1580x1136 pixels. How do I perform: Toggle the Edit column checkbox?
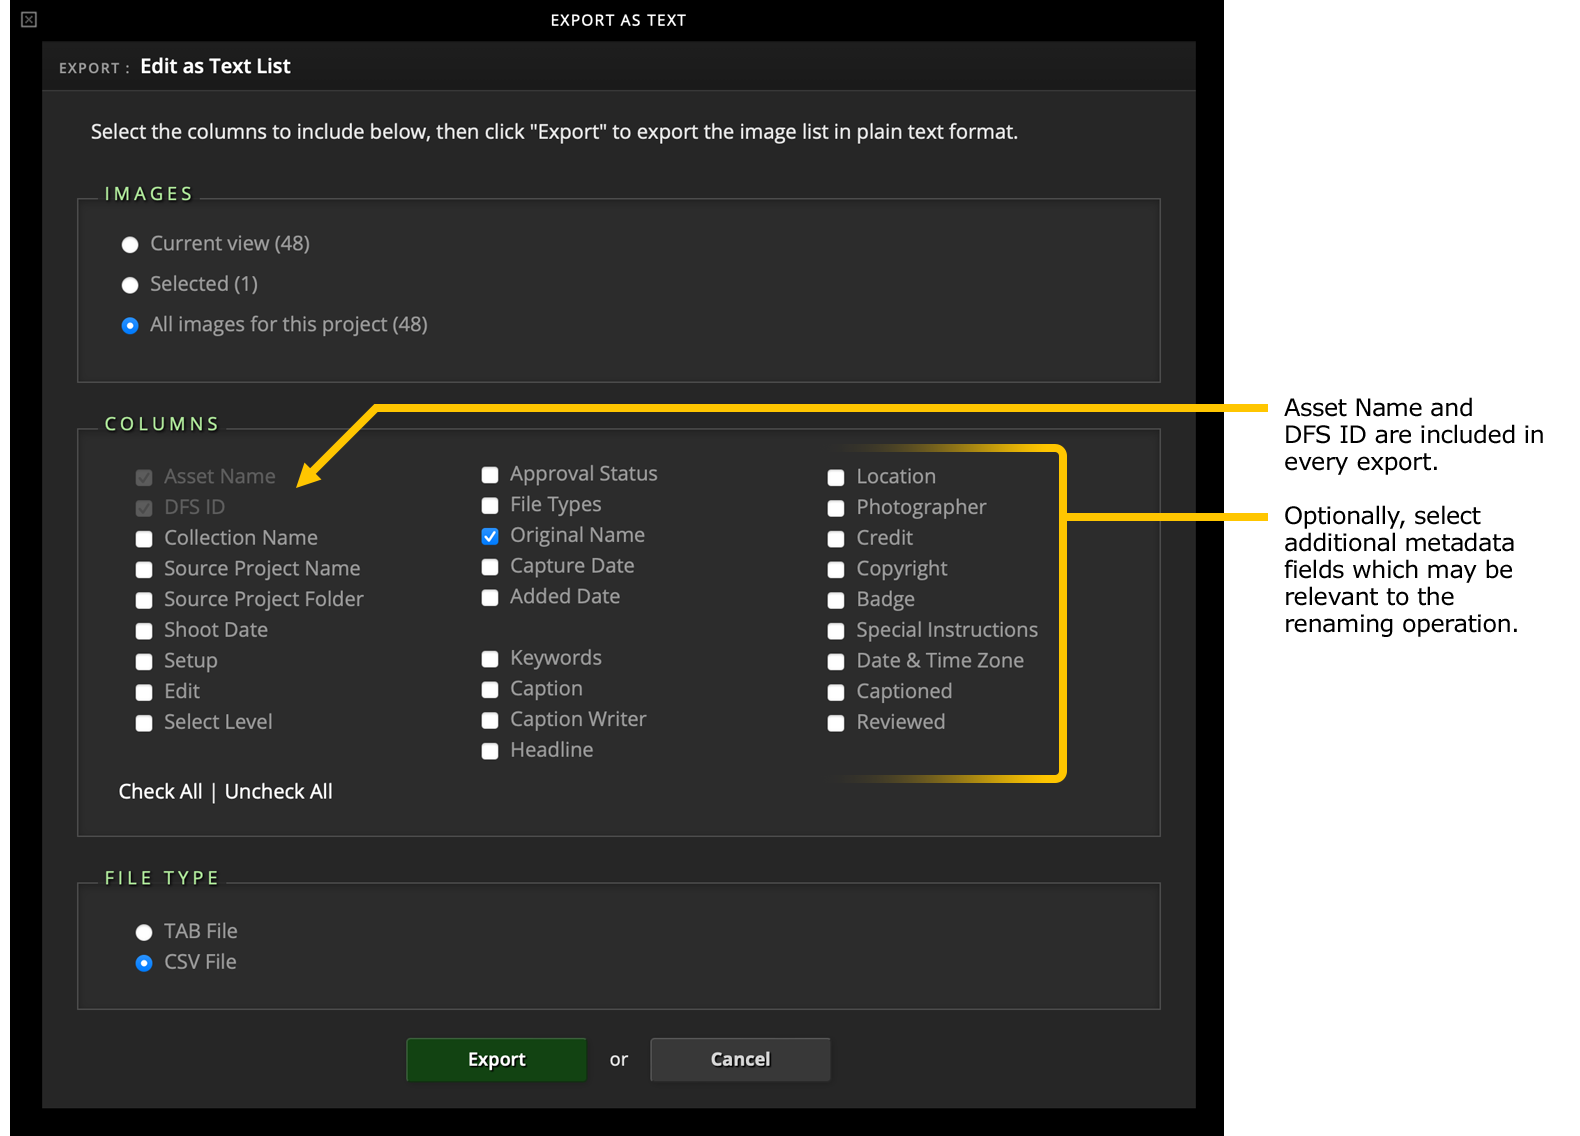coord(144,693)
